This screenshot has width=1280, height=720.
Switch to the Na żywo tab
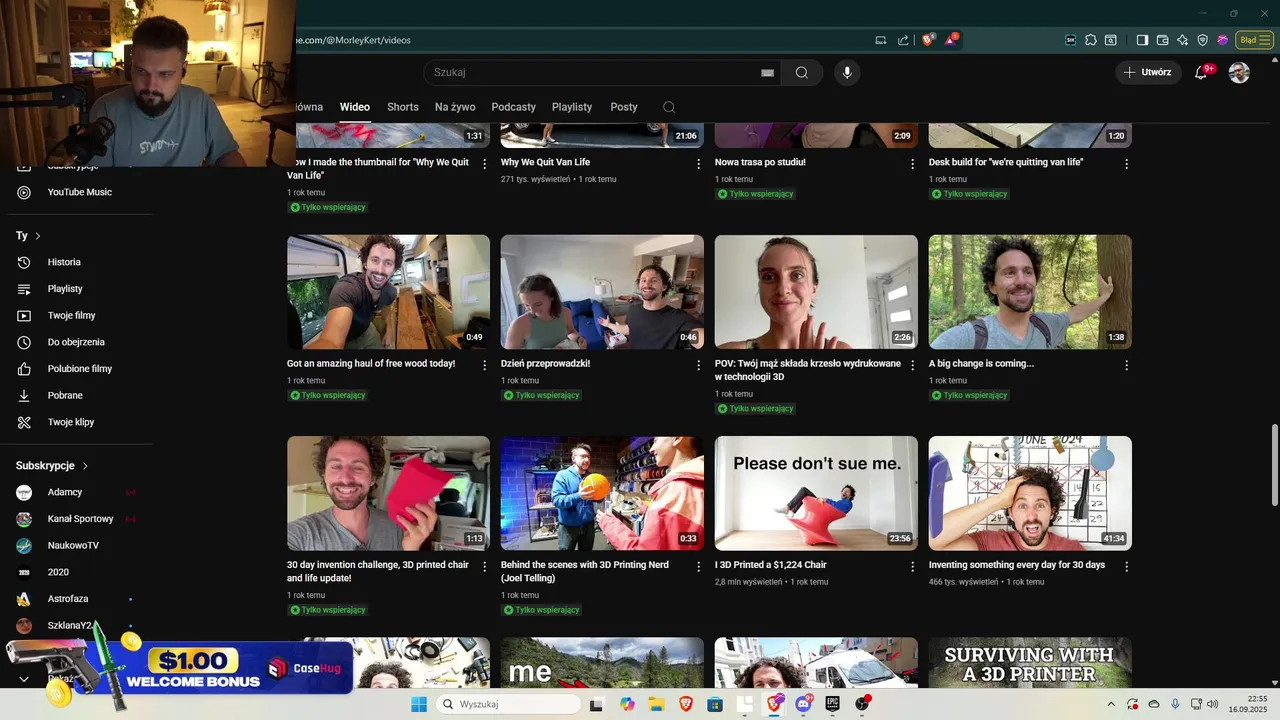pyautogui.click(x=455, y=107)
